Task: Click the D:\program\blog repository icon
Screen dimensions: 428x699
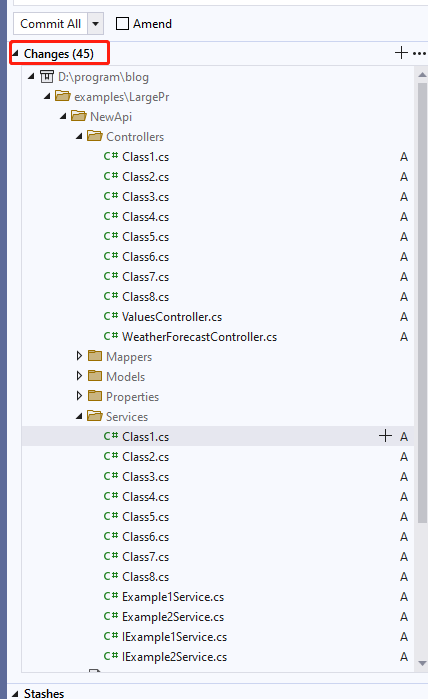Action: [47, 77]
